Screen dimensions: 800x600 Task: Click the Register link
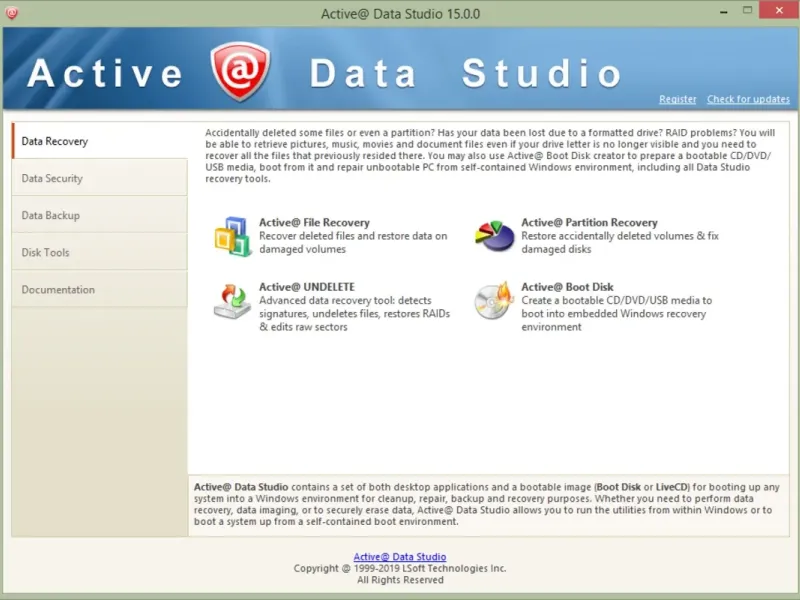pyautogui.click(x=677, y=99)
